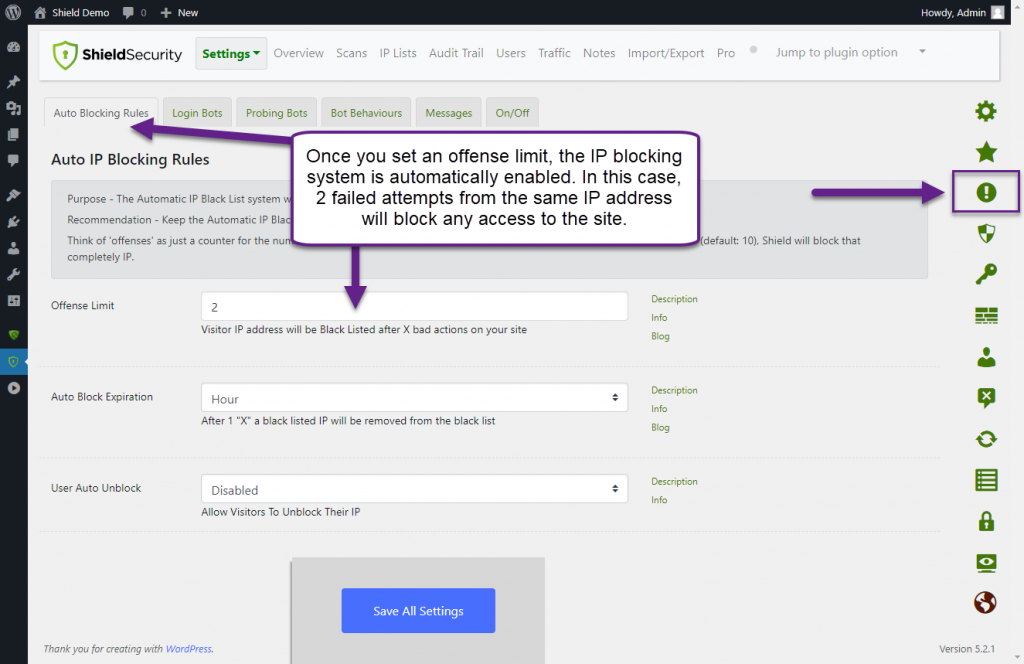1024x664 pixels.
Task: Click Description link for Offense Limit
Action: 674,298
